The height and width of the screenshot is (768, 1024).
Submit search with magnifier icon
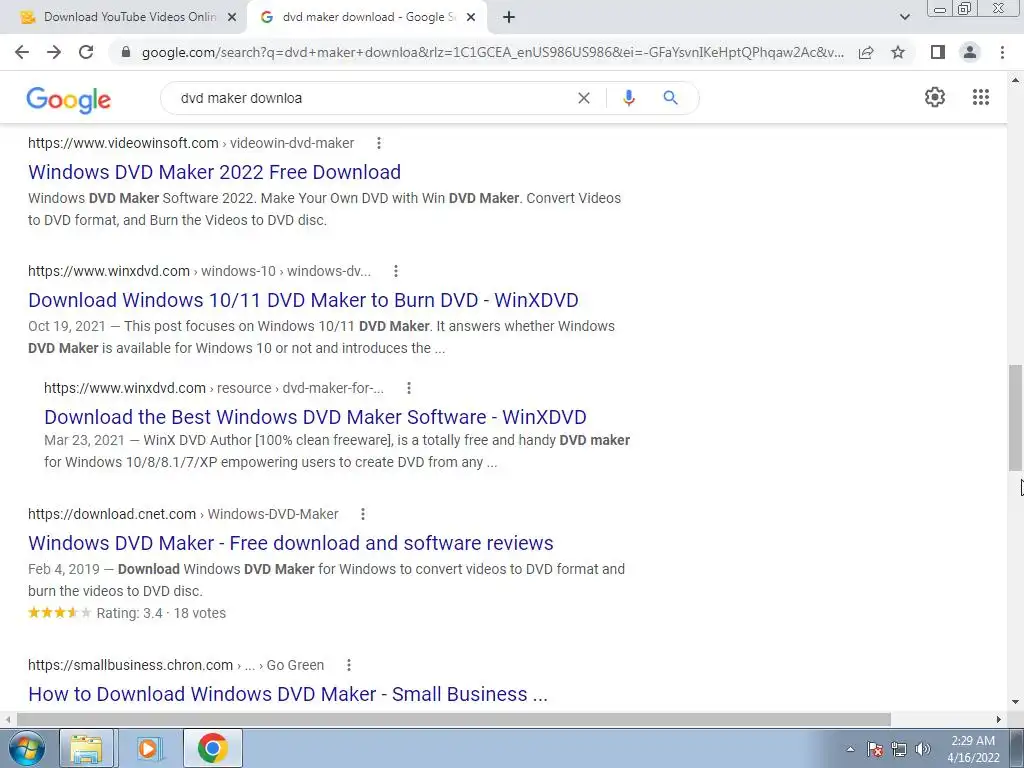pos(670,98)
